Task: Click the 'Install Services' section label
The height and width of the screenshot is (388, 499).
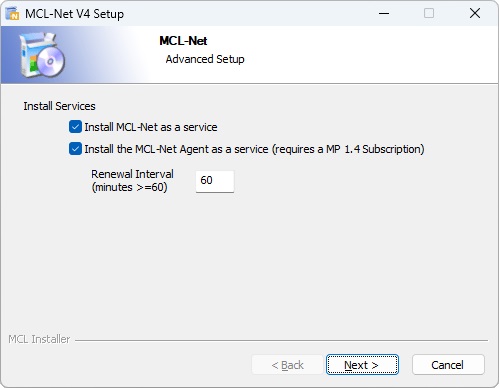Action: pyautogui.click(x=59, y=106)
